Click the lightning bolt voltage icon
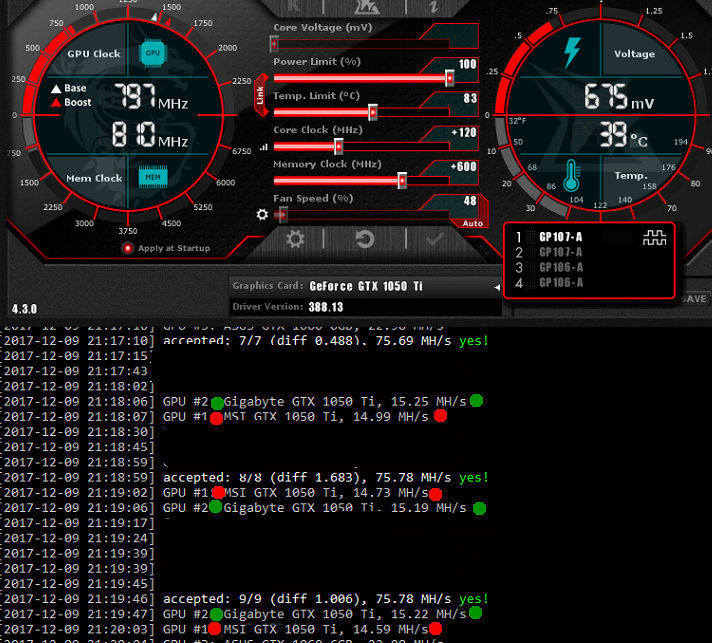 572,53
